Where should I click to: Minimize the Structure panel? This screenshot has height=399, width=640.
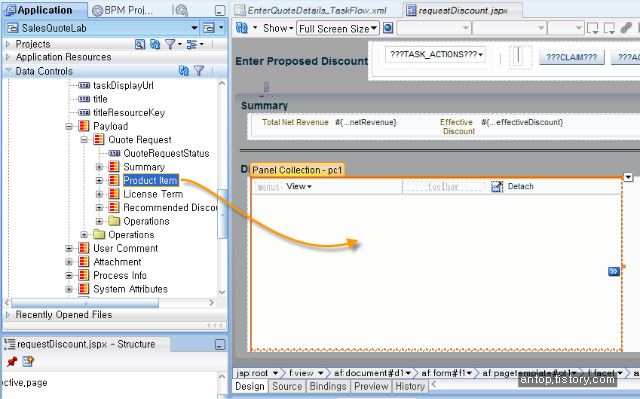[x=220, y=345]
